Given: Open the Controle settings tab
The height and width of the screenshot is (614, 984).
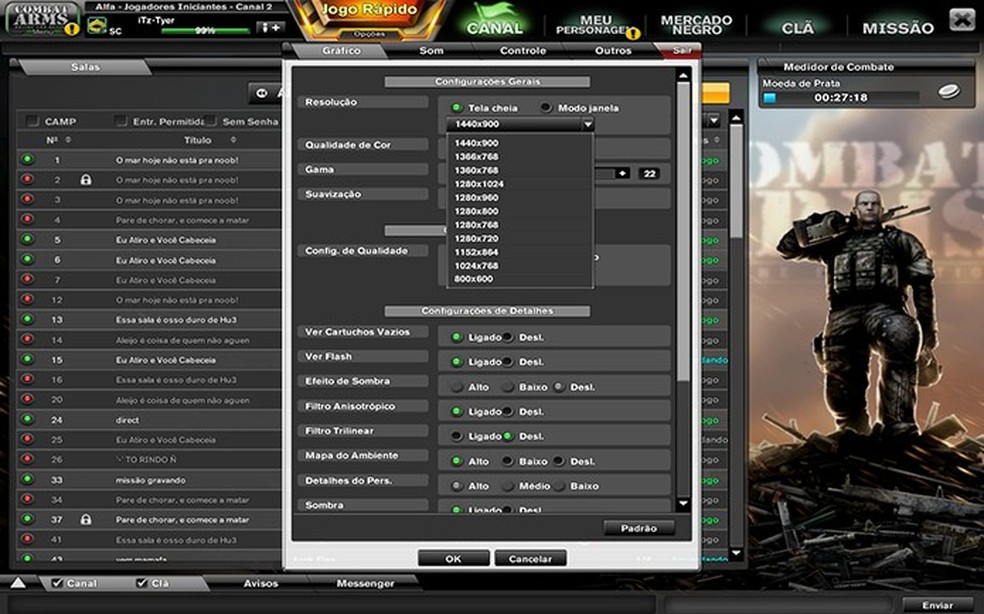Looking at the screenshot, I should click(x=522, y=50).
